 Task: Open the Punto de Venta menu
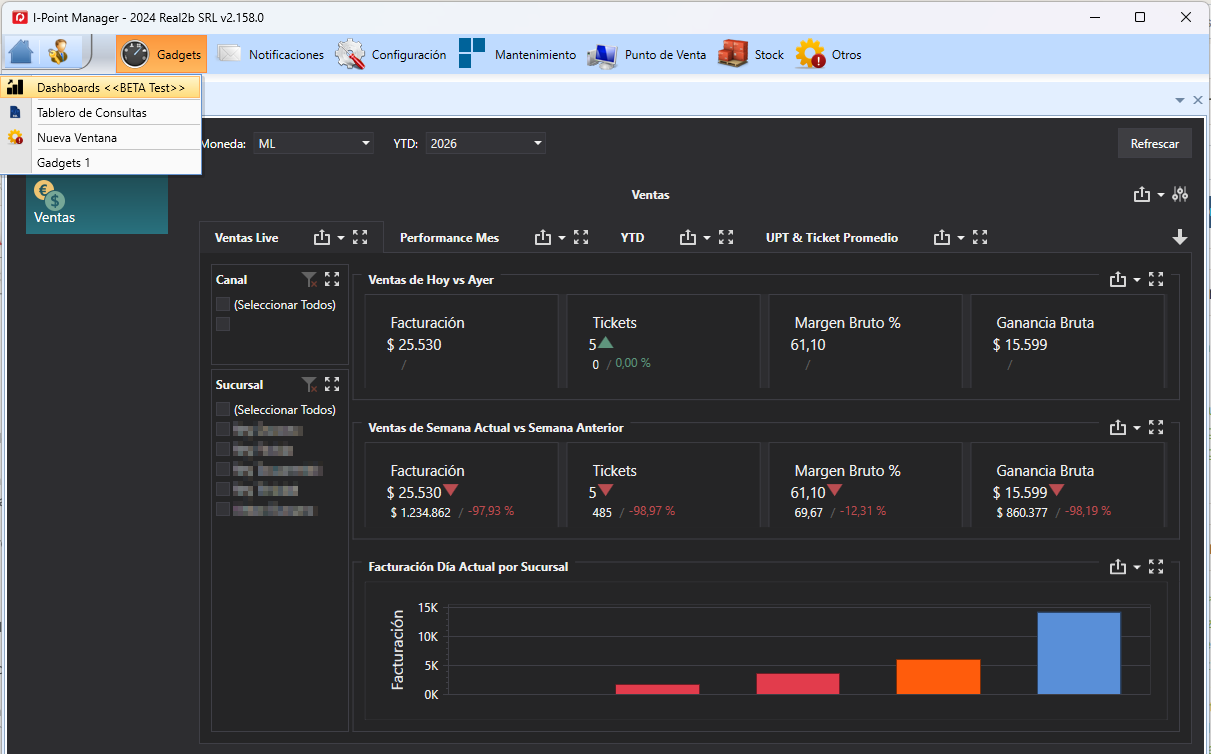click(647, 55)
